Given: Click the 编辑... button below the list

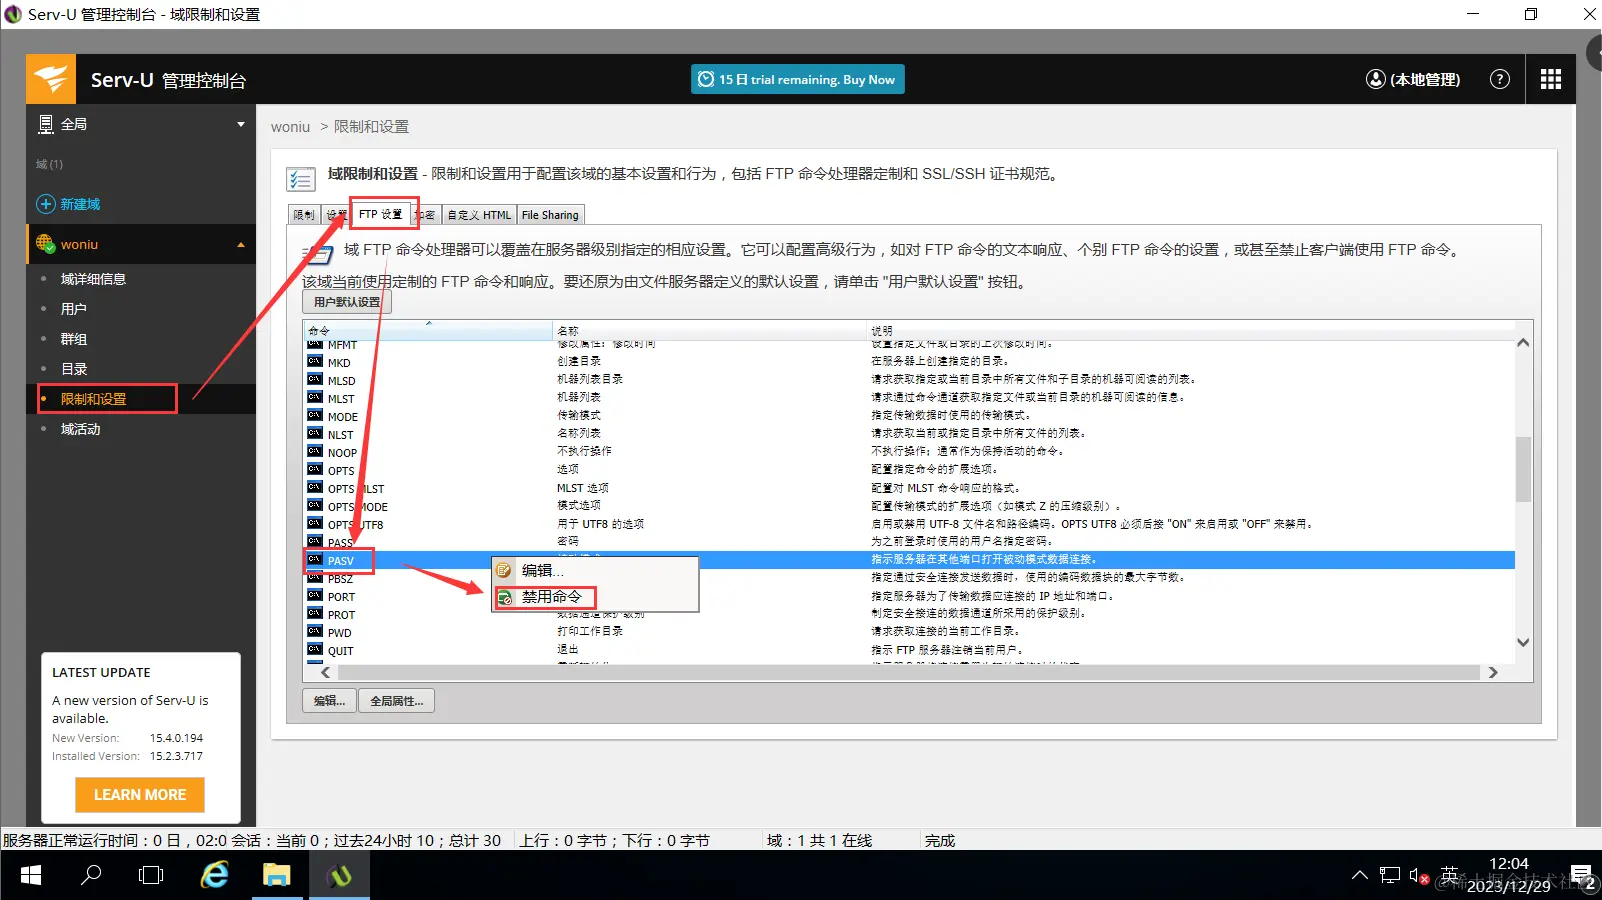Looking at the screenshot, I should (329, 701).
